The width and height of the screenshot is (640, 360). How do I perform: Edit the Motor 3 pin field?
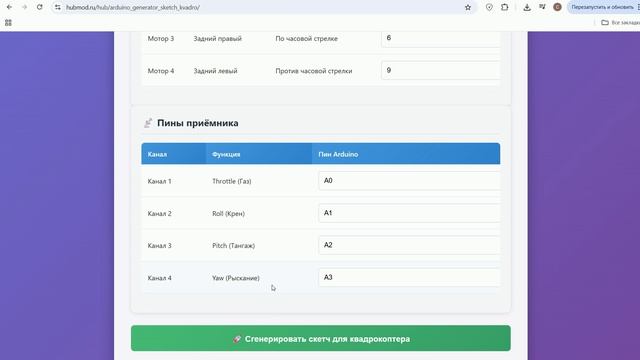click(440, 38)
